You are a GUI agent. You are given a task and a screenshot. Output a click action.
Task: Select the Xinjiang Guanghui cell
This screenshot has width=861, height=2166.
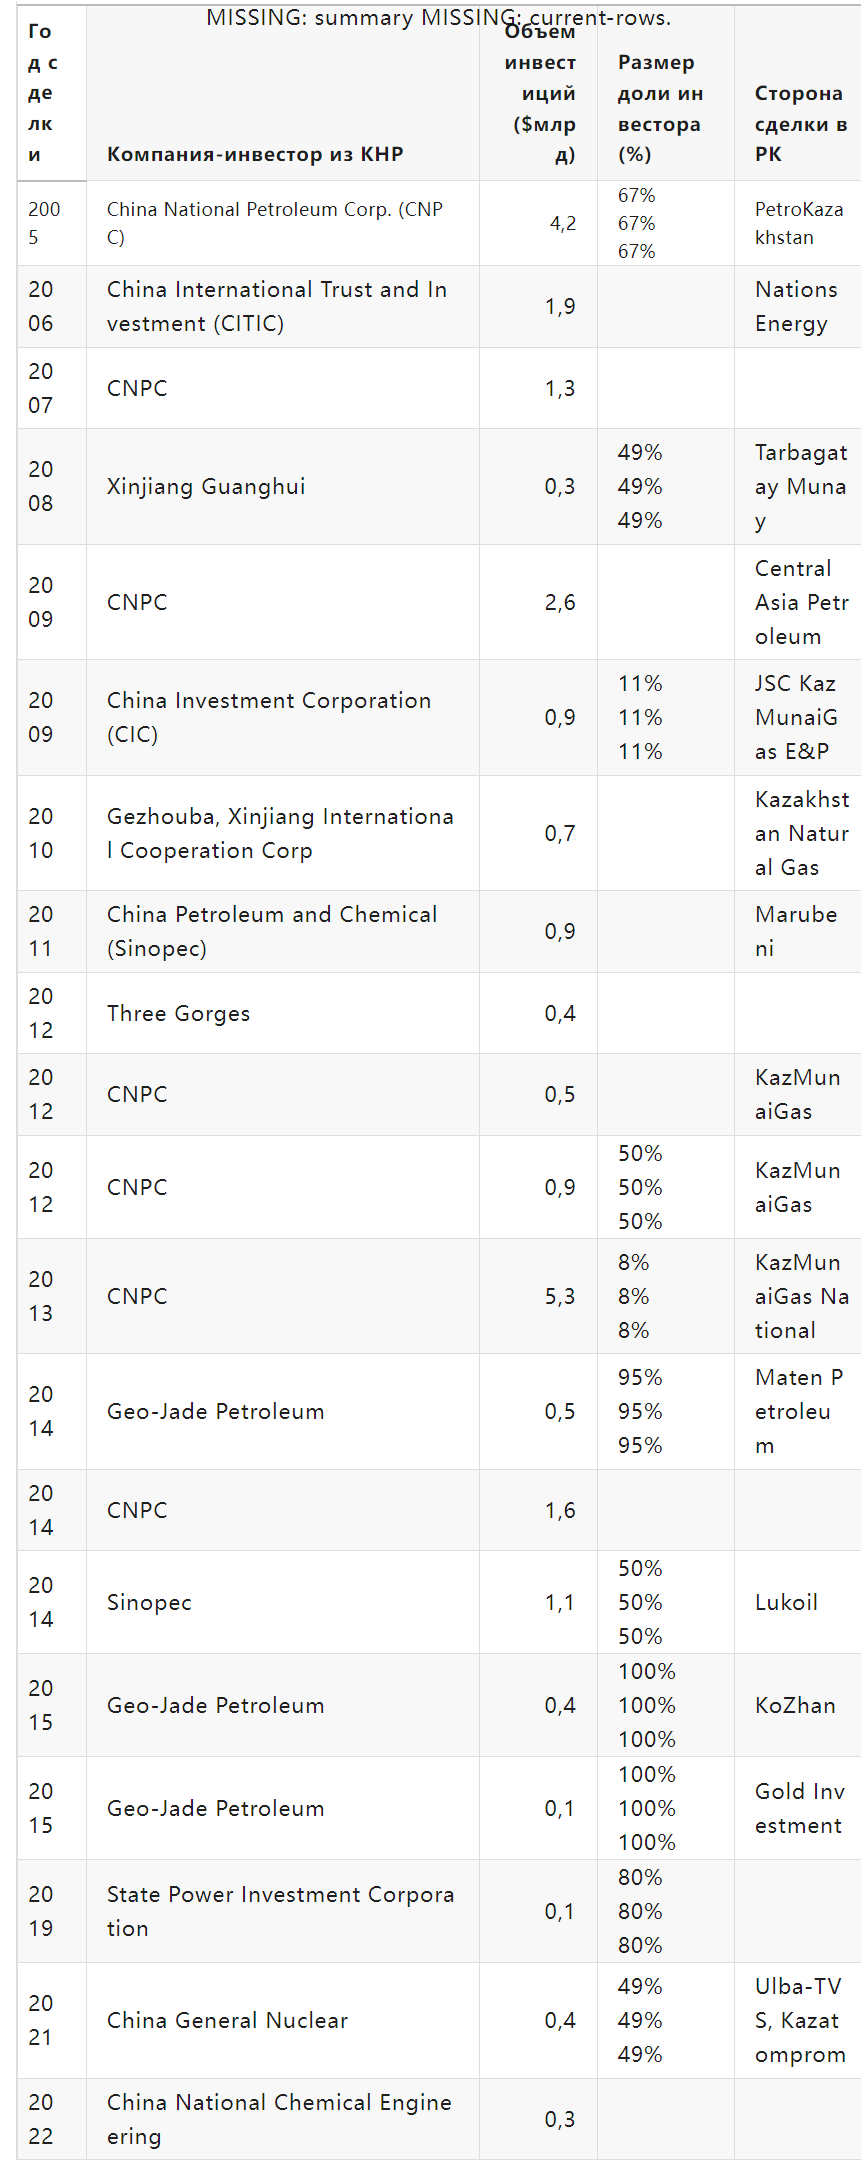pos(206,486)
